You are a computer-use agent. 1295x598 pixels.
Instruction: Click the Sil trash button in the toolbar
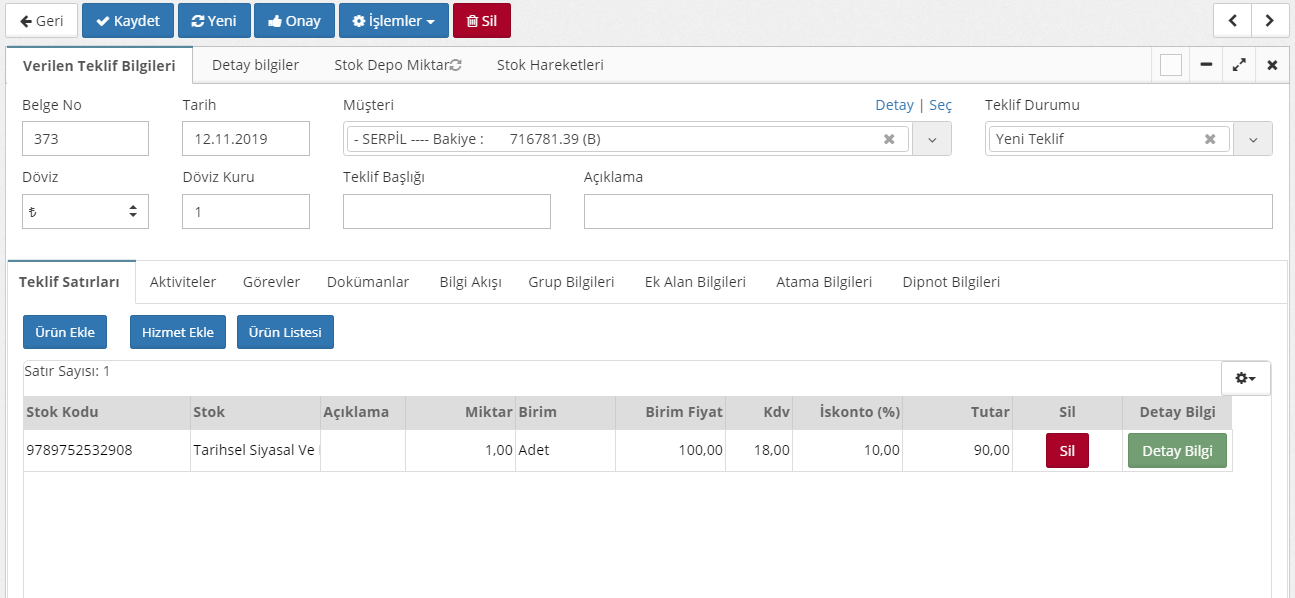[481, 20]
